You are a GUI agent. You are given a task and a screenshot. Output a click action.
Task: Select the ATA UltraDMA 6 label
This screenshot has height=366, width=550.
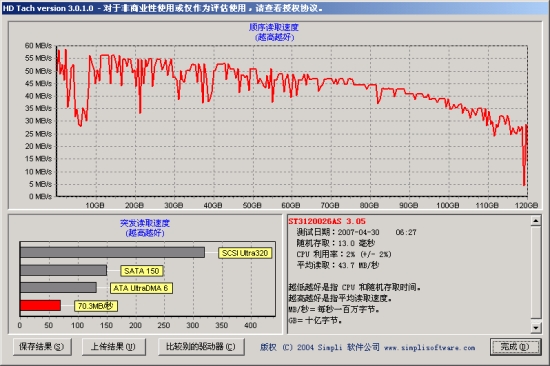pos(141,288)
